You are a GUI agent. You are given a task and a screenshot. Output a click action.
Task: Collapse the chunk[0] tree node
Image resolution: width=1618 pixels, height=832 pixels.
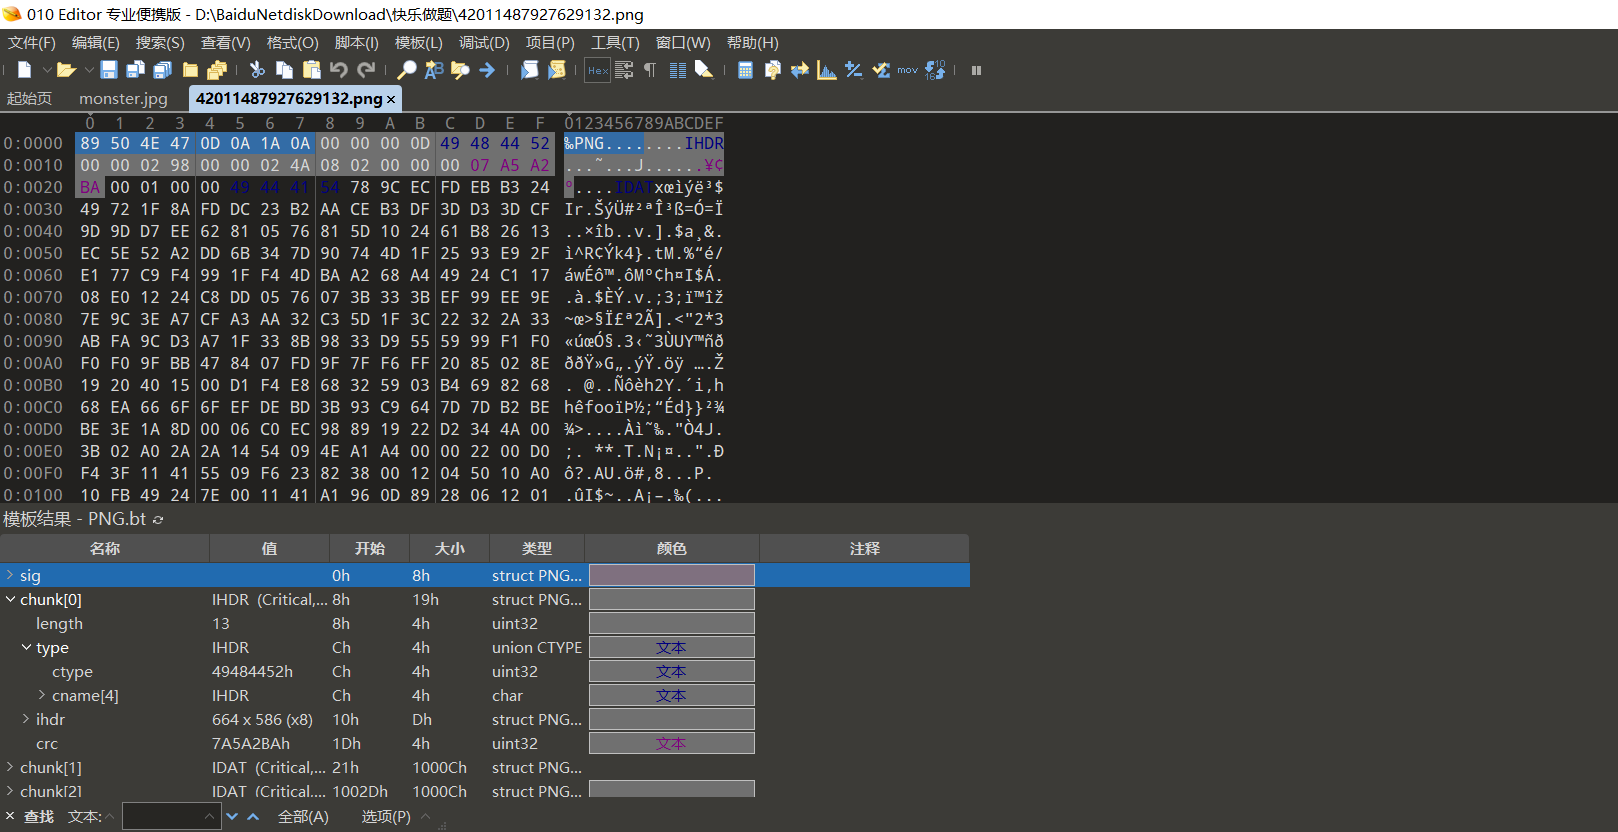[x=10, y=599]
